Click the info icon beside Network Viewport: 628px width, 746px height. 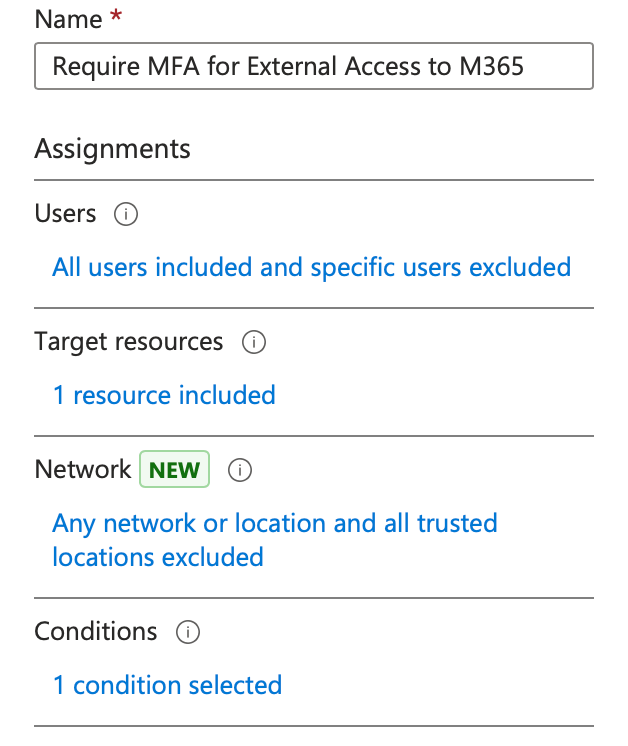[x=239, y=470]
